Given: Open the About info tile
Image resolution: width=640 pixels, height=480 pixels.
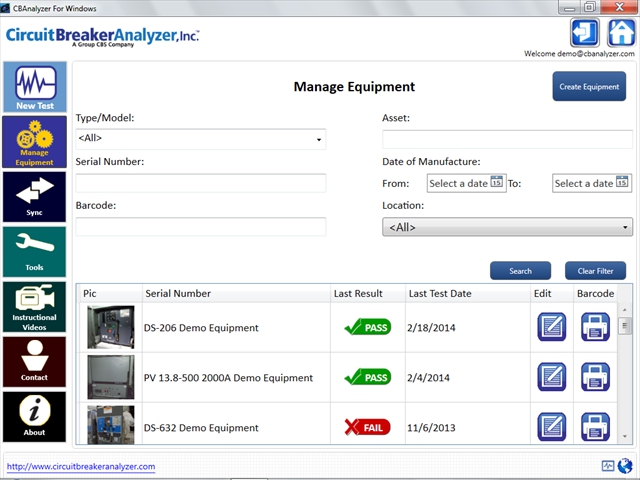Looking at the screenshot, I should point(35,417).
